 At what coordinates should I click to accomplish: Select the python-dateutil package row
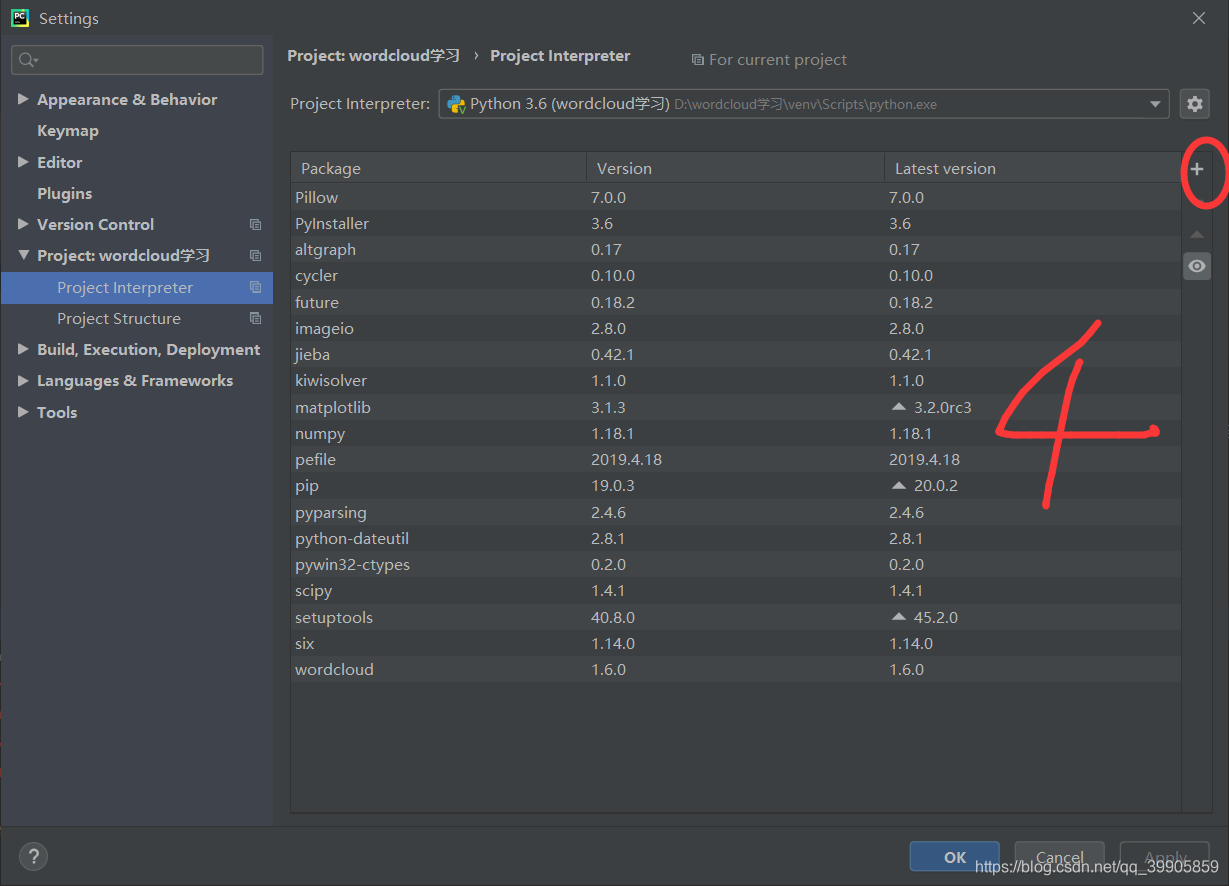point(735,538)
